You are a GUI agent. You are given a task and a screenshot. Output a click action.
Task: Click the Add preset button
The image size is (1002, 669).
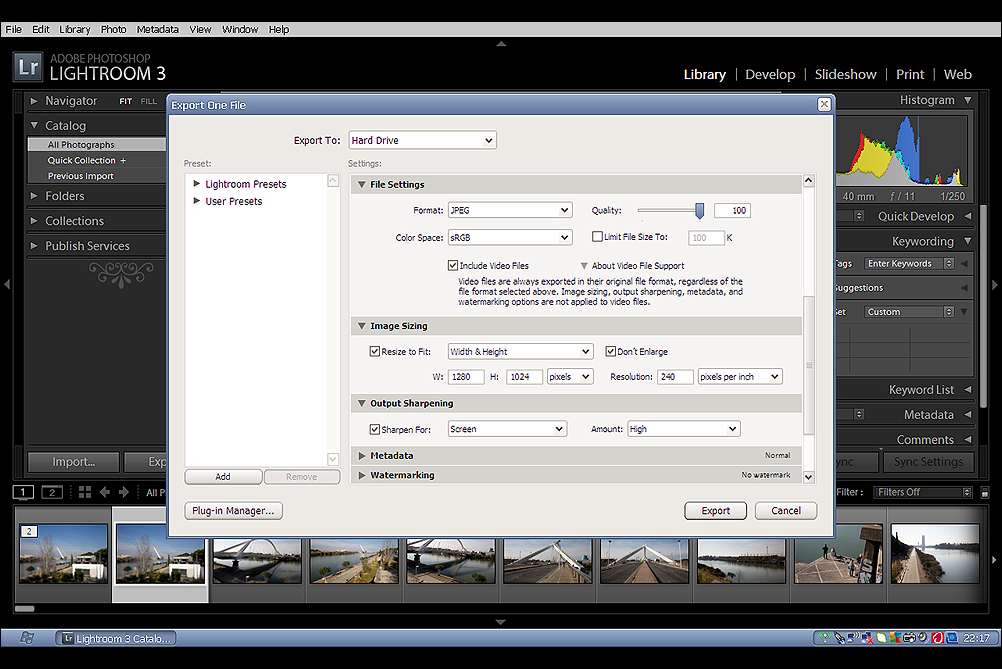coord(223,477)
